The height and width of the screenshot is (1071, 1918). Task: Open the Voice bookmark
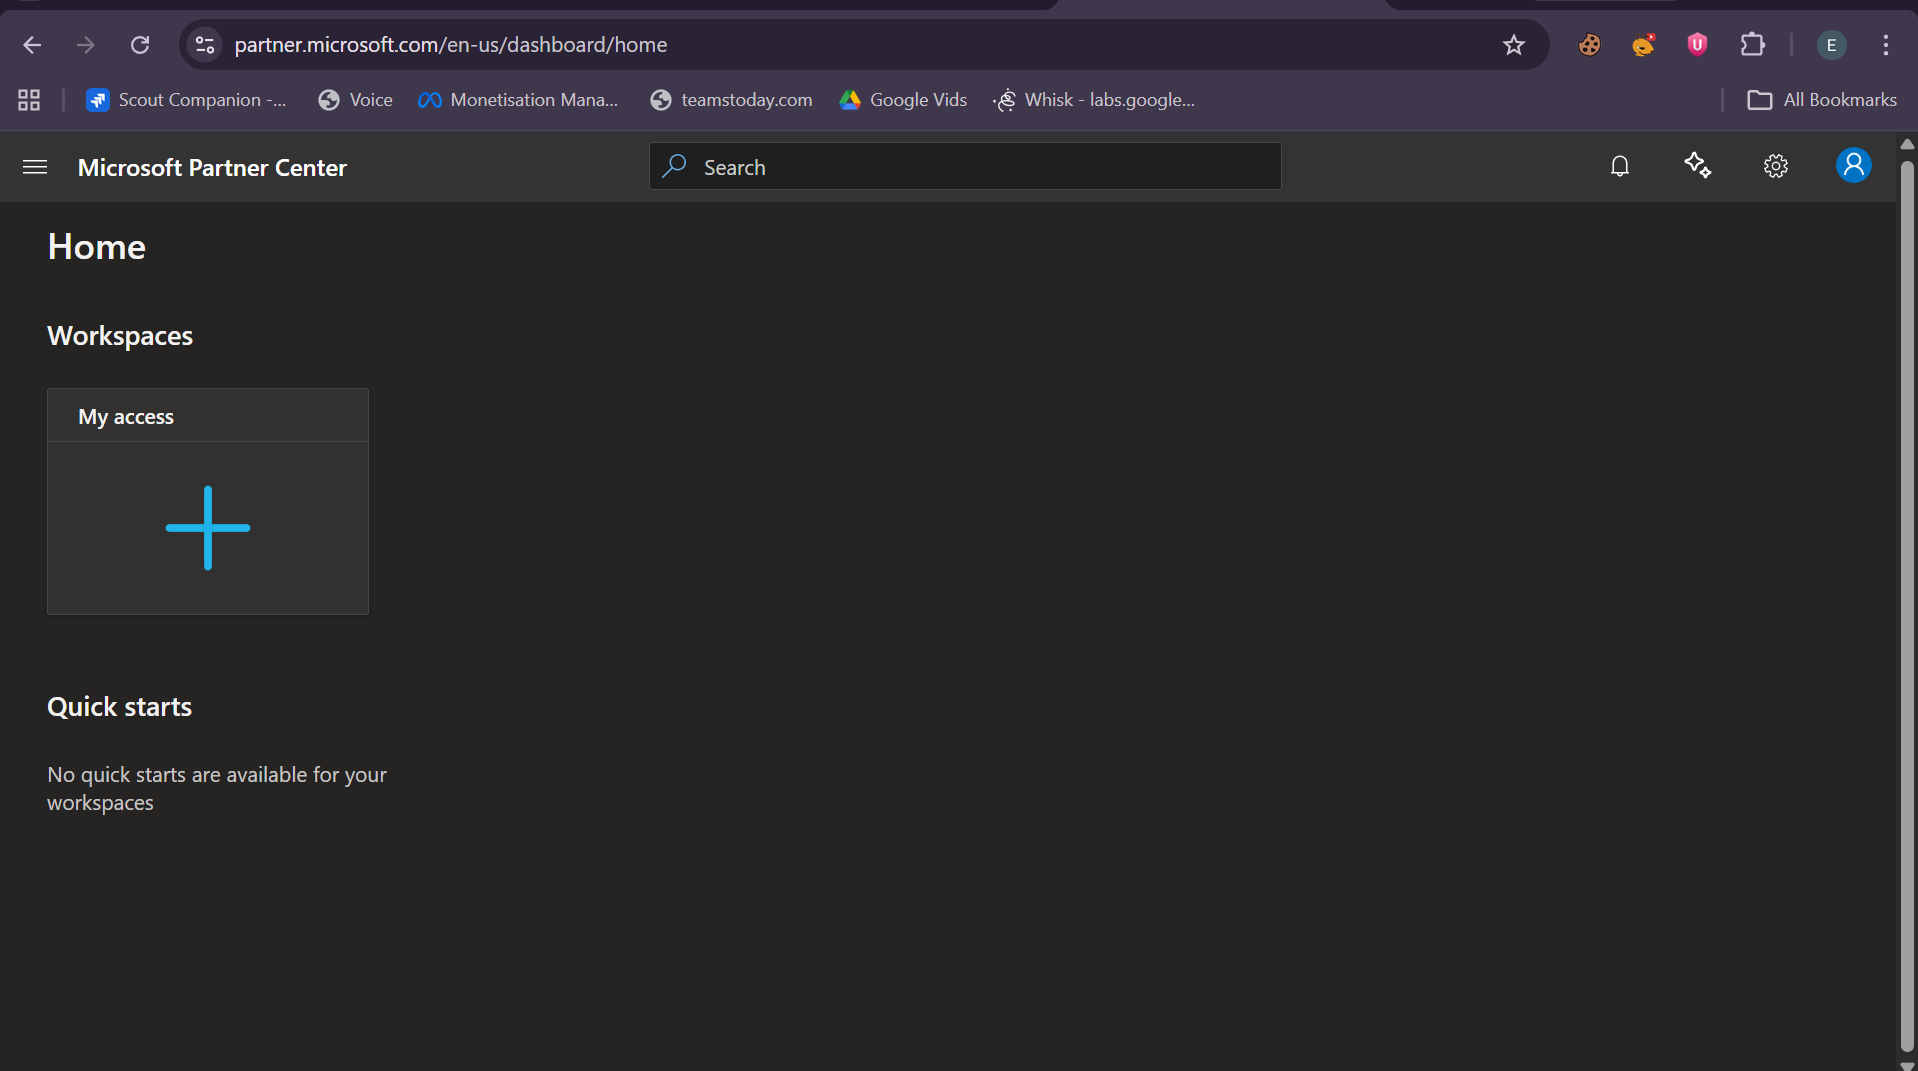coord(355,100)
